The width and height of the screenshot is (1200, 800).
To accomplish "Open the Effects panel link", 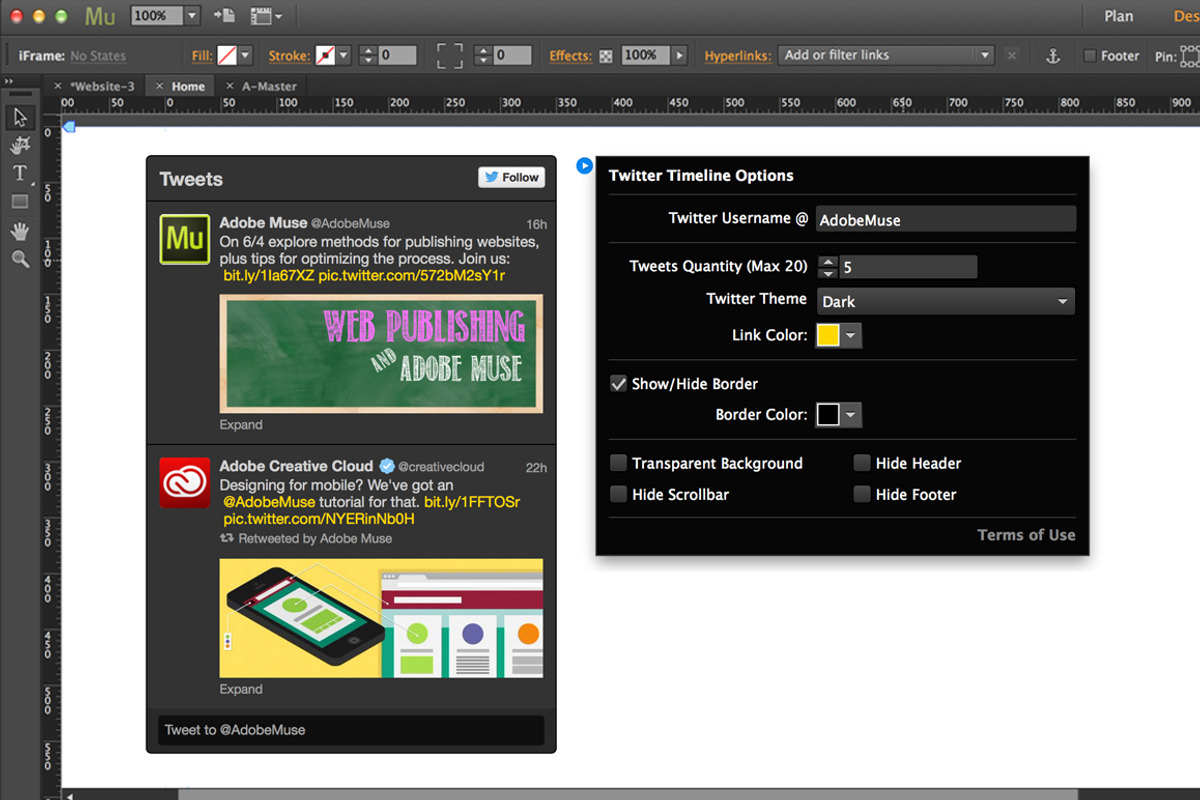I will coord(571,56).
